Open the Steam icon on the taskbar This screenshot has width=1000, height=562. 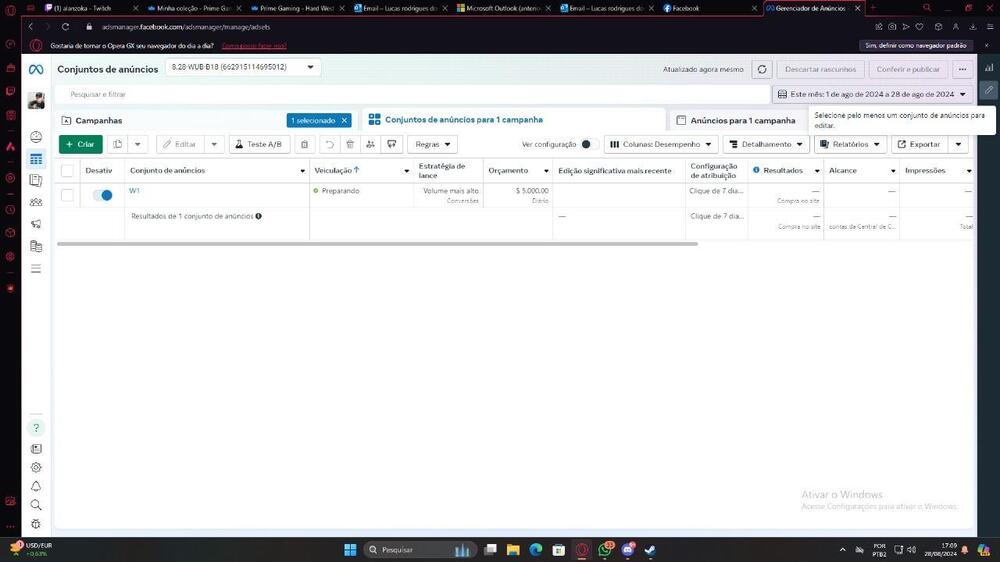click(650, 550)
